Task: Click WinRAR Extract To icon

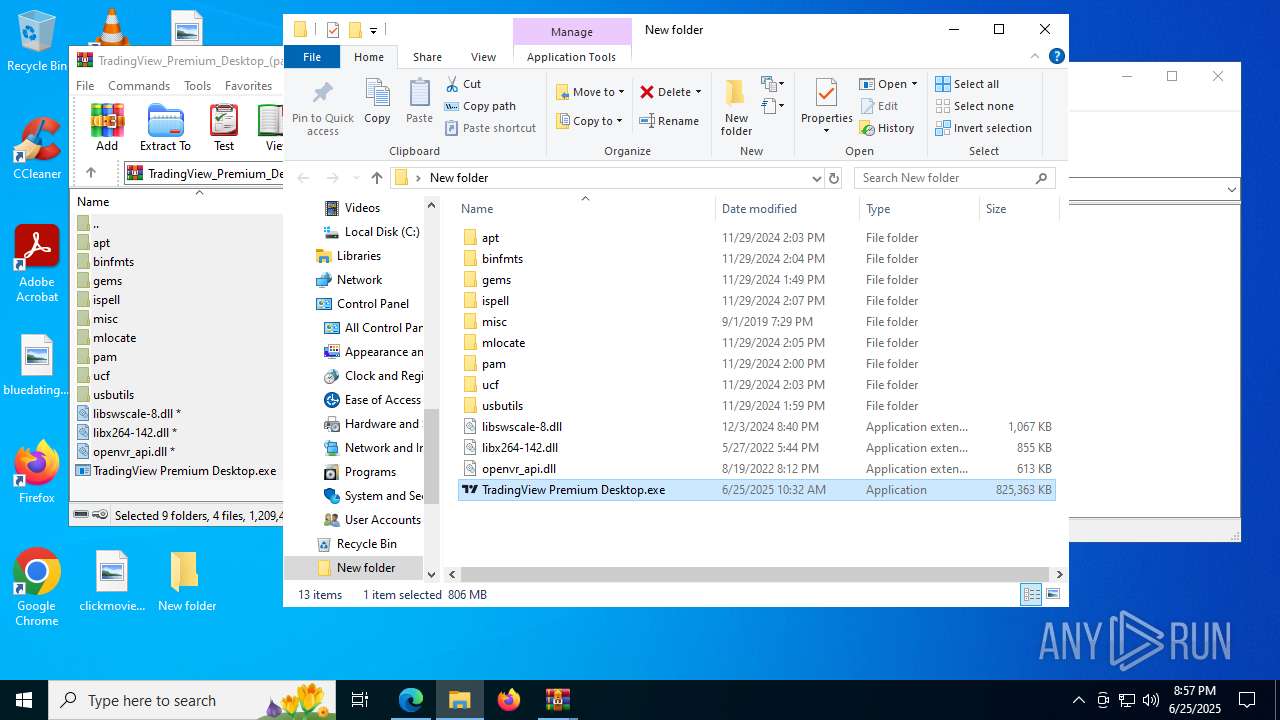Action: click(x=165, y=127)
